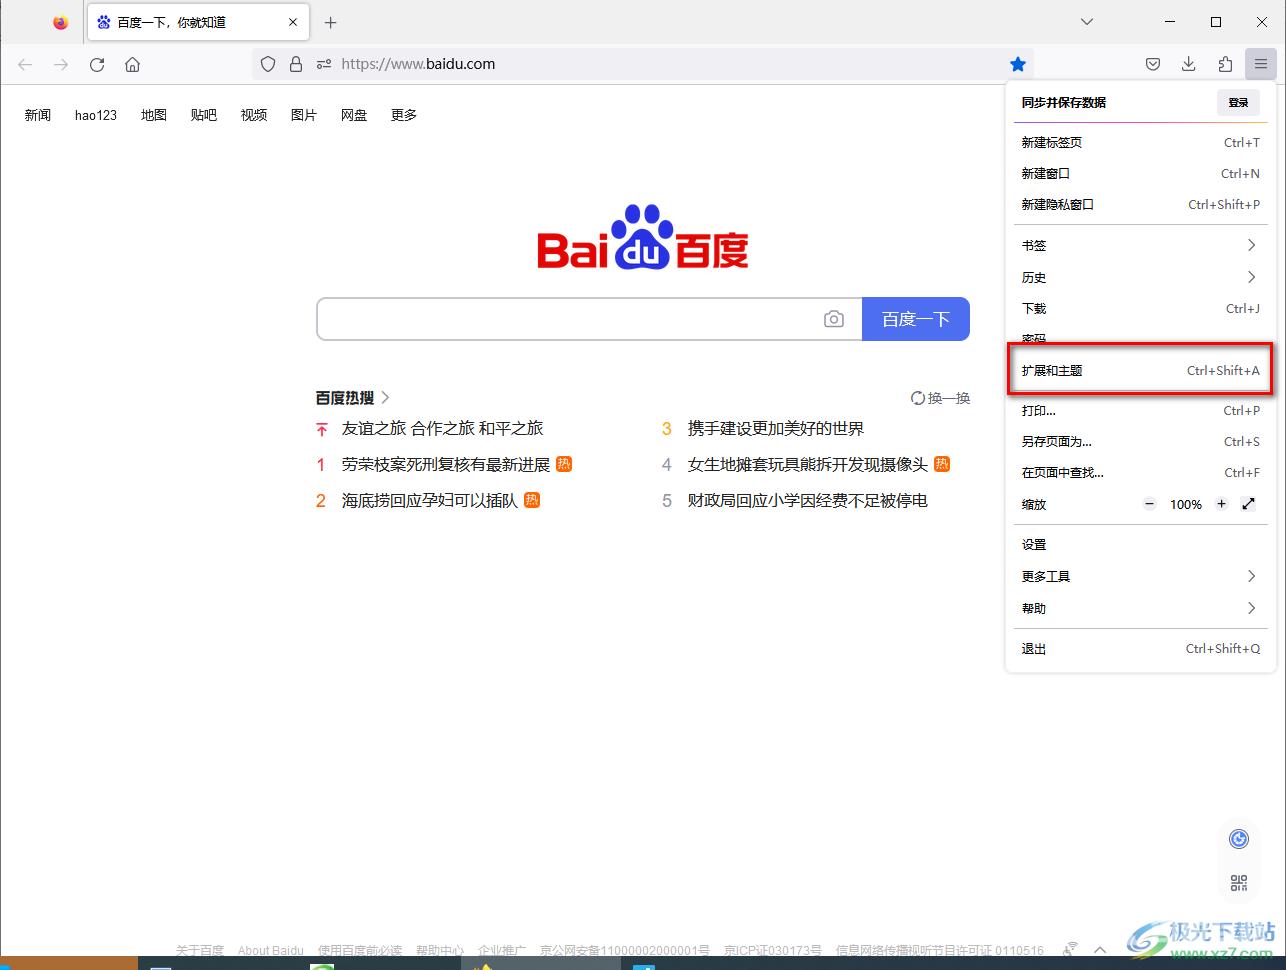
Task: Open 地图 maps link
Action: tap(154, 115)
